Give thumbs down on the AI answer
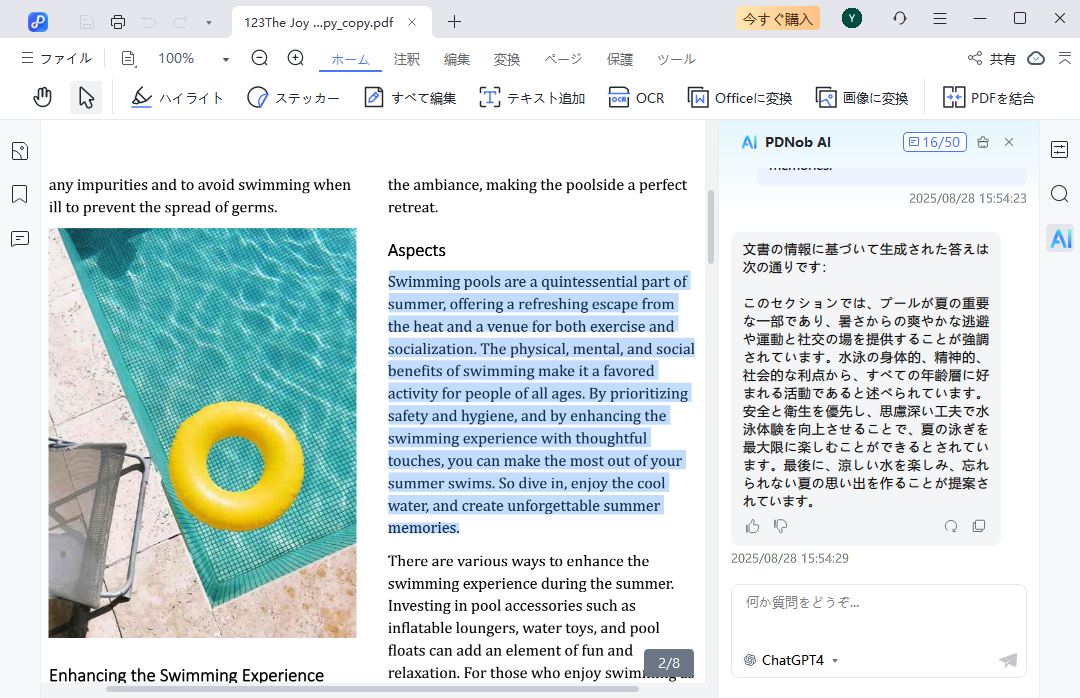1080x698 pixels. pos(780,526)
